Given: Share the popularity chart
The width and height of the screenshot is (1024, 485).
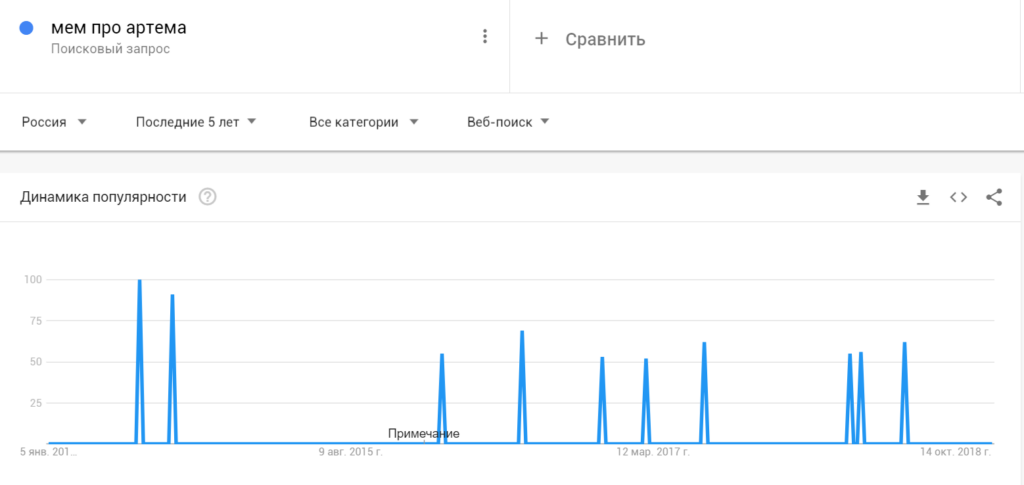Looking at the screenshot, I should click(x=994, y=197).
